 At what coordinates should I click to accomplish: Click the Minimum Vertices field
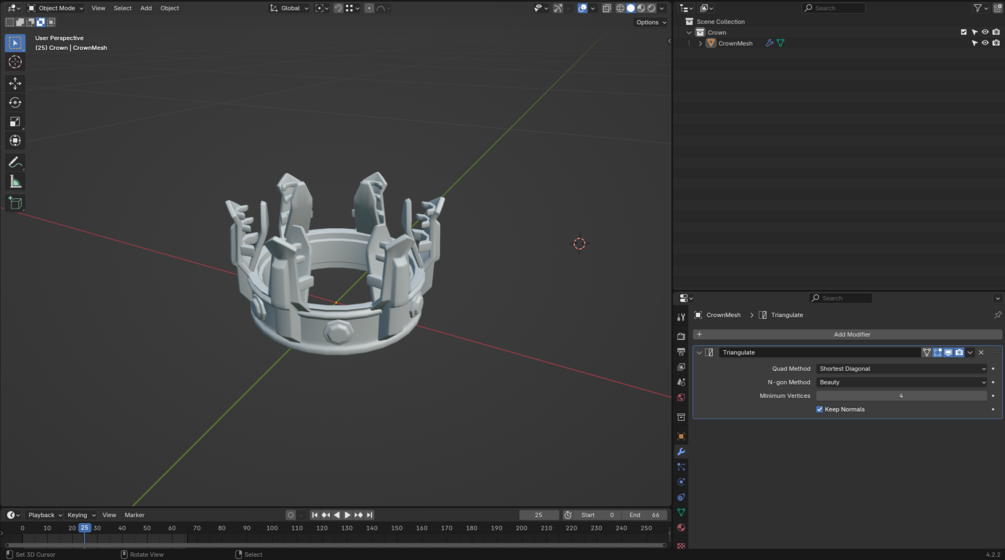(901, 396)
